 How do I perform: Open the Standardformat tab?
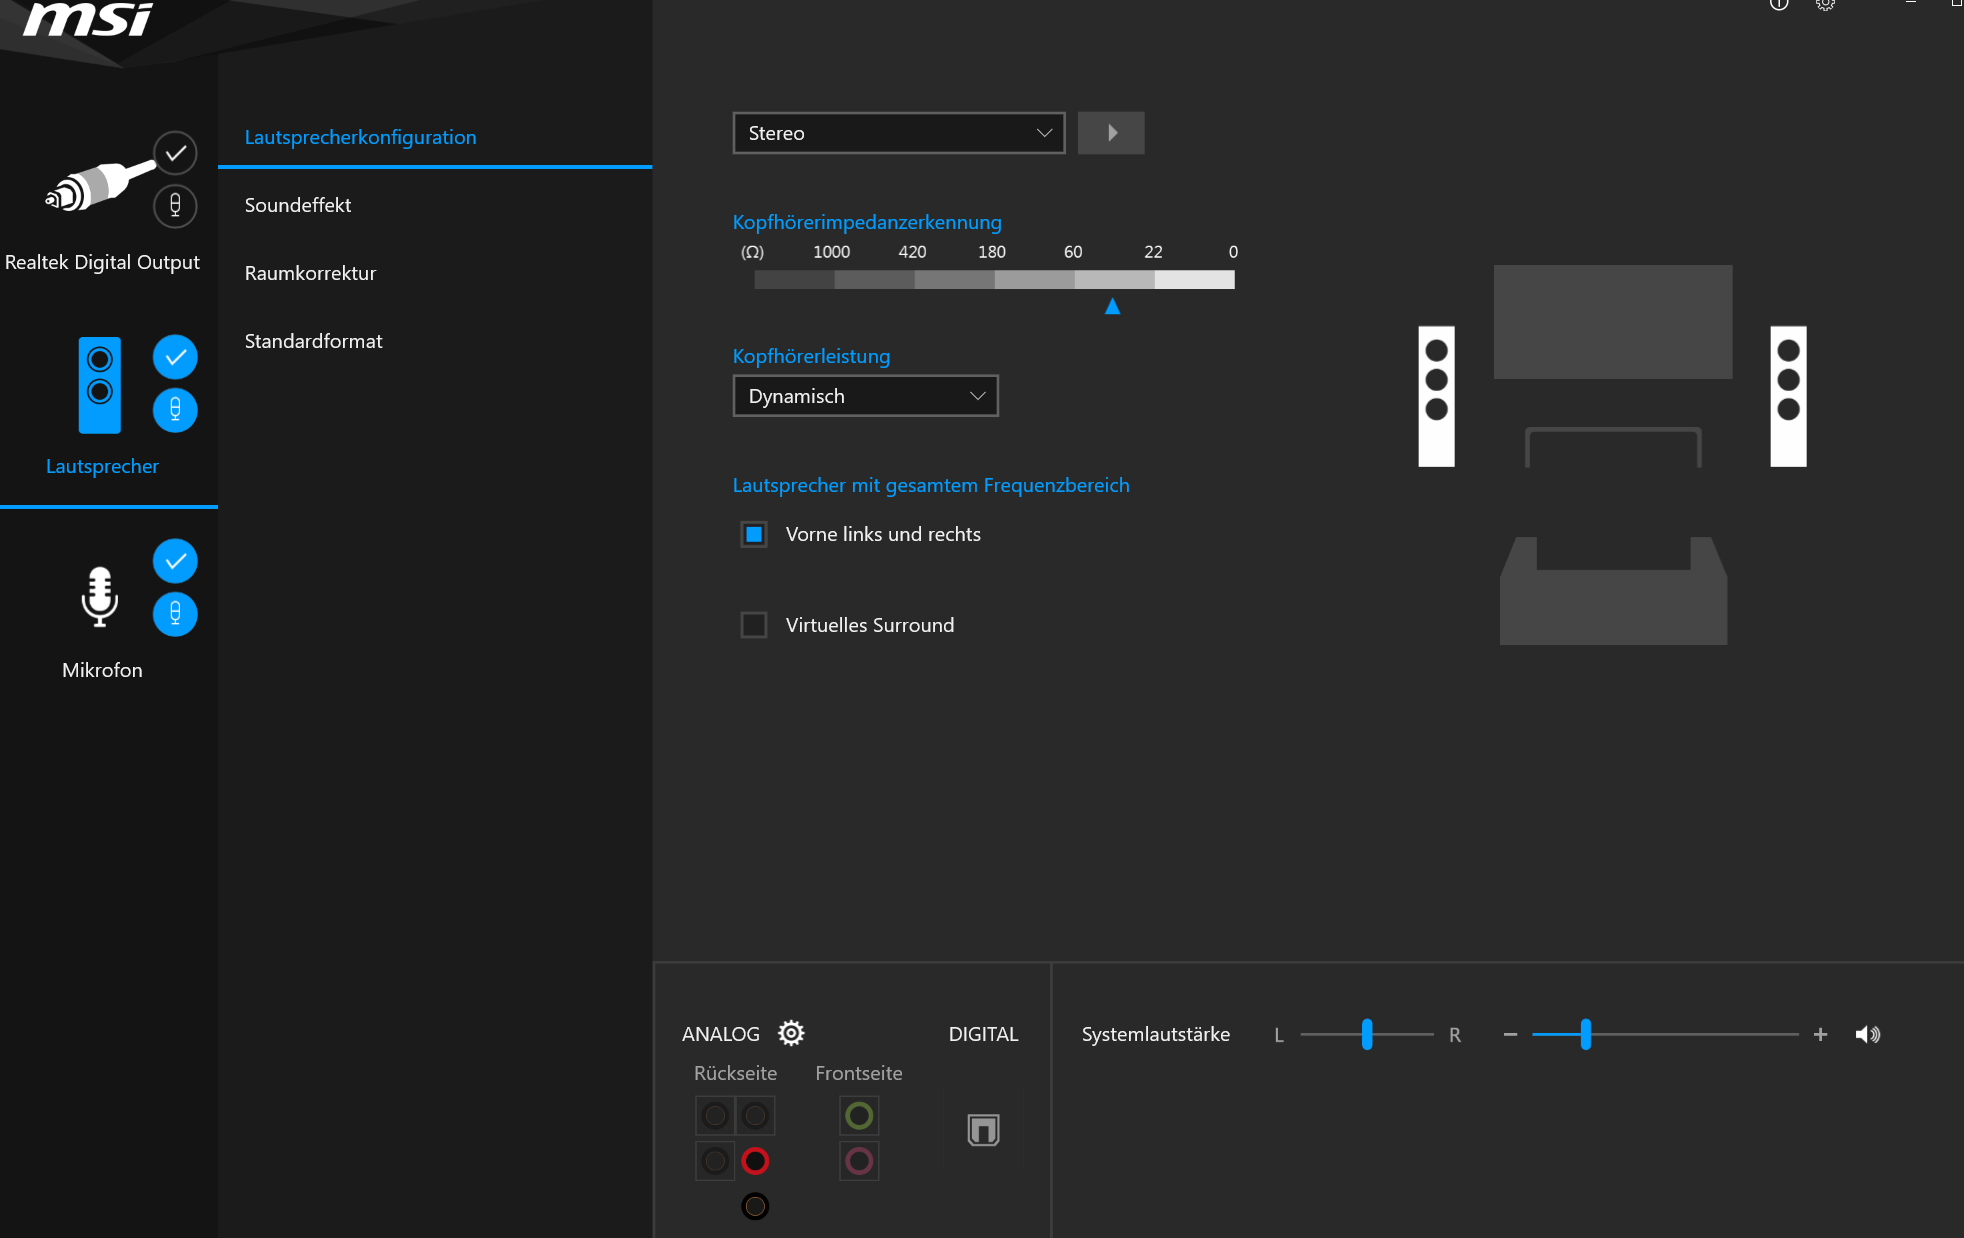click(x=313, y=341)
